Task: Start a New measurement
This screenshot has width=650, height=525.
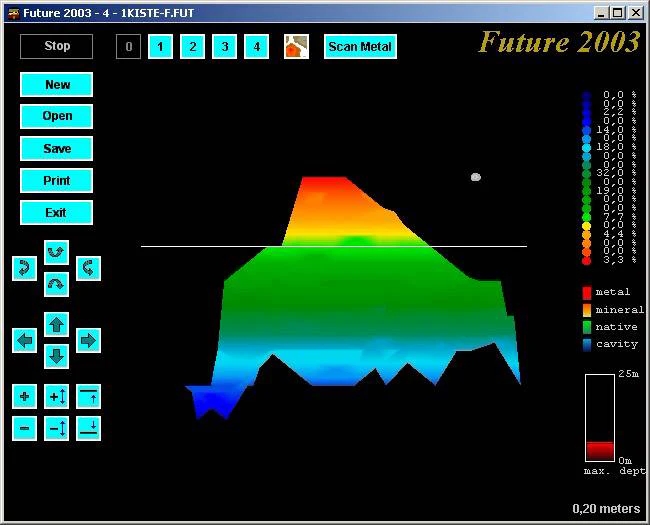Action: (x=56, y=85)
